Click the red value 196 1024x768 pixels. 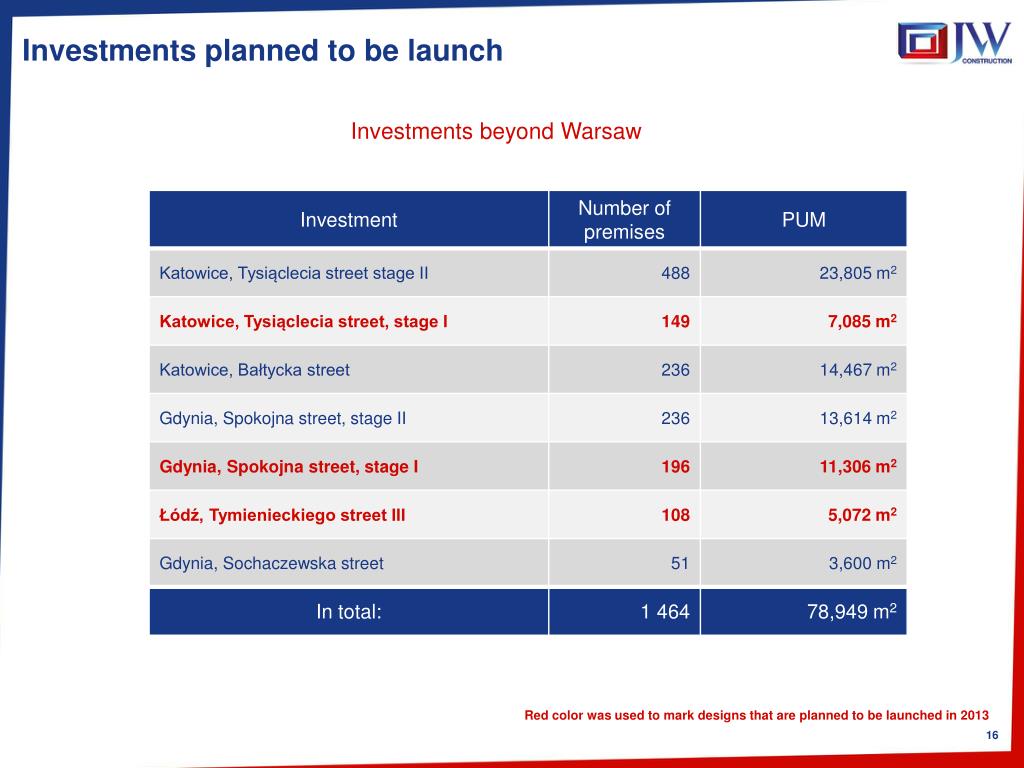click(x=675, y=466)
